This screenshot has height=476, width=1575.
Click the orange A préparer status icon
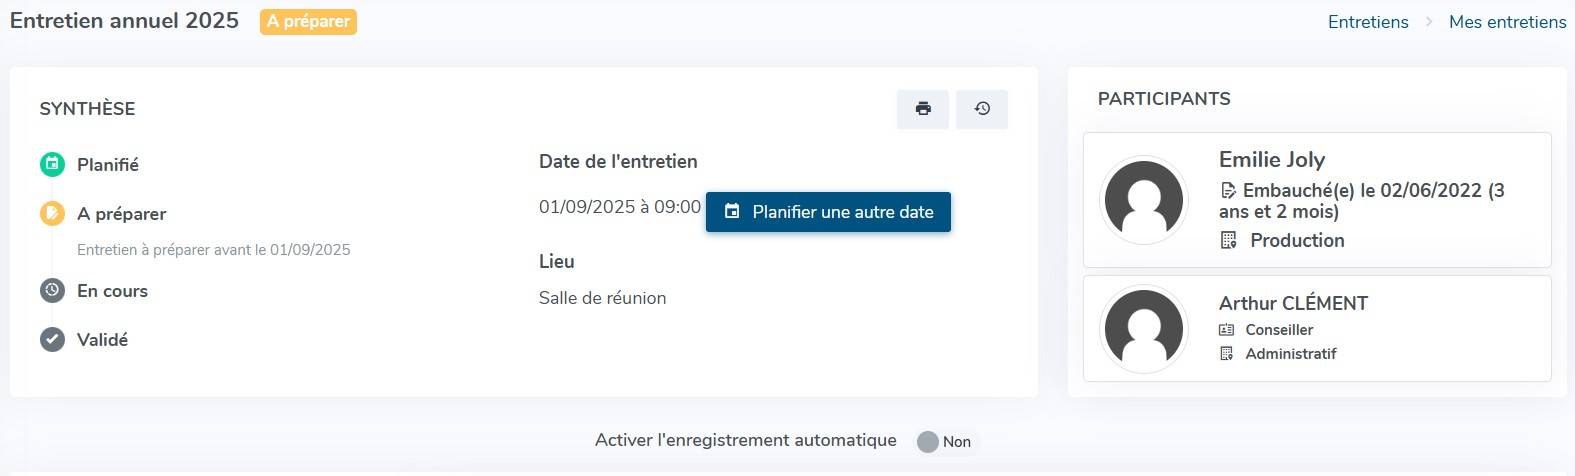coord(52,213)
